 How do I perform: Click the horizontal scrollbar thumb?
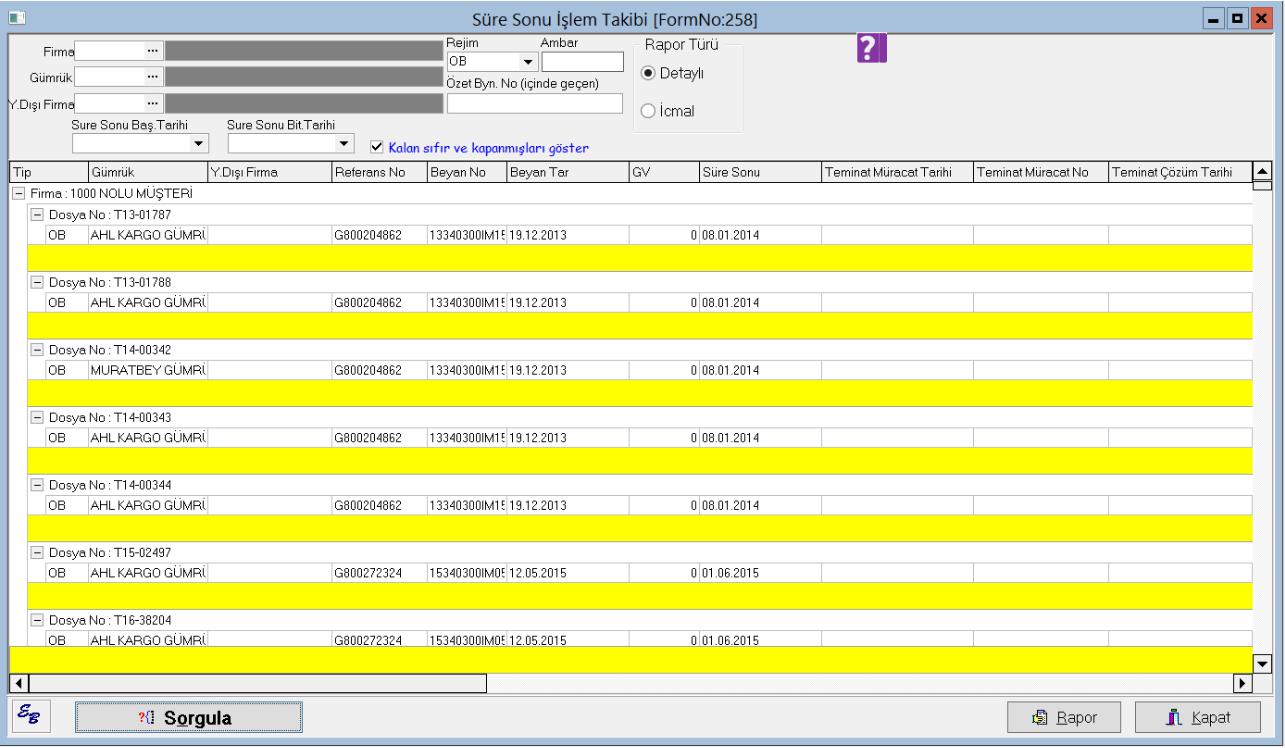pyautogui.click(x=256, y=683)
